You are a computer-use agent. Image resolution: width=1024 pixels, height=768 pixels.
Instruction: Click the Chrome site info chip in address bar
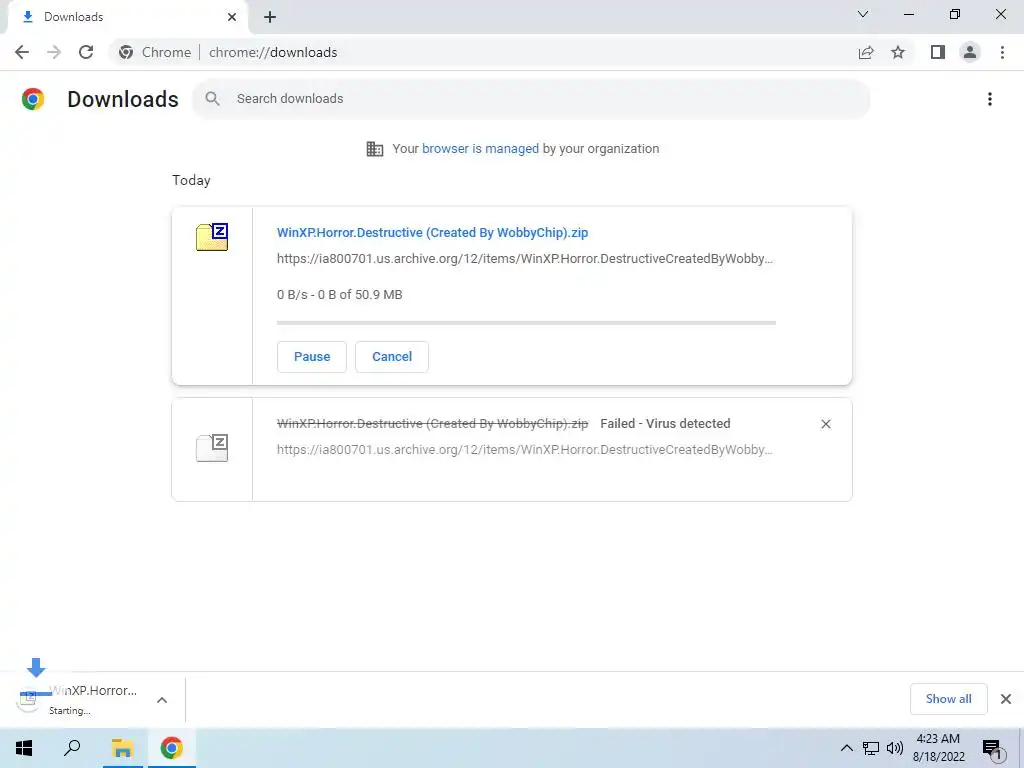click(155, 52)
